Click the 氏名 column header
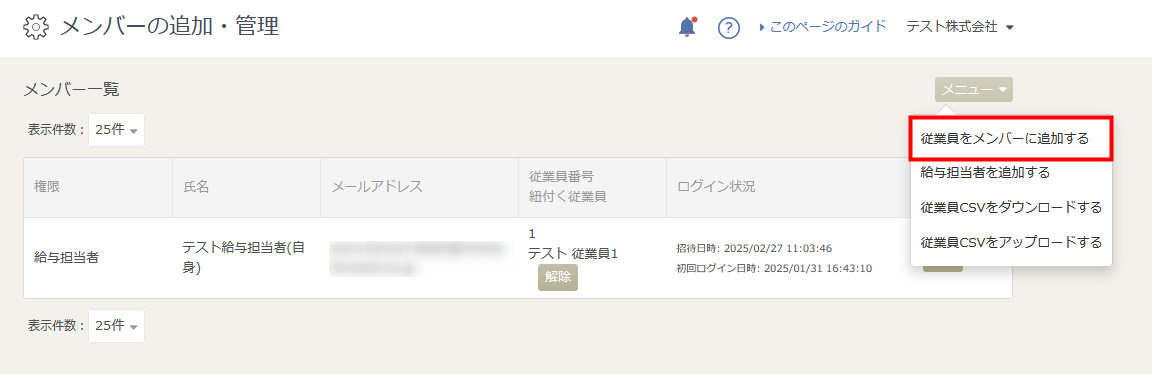The height and width of the screenshot is (374, 1152). pos(196,187)
